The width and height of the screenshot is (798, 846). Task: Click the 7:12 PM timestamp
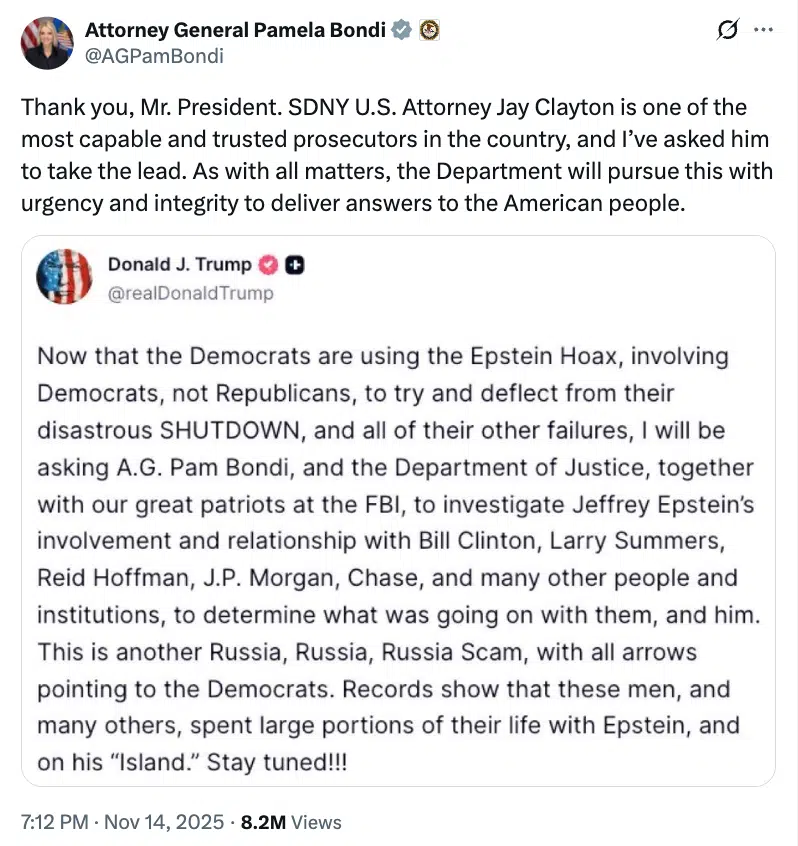tap(56, 822)
